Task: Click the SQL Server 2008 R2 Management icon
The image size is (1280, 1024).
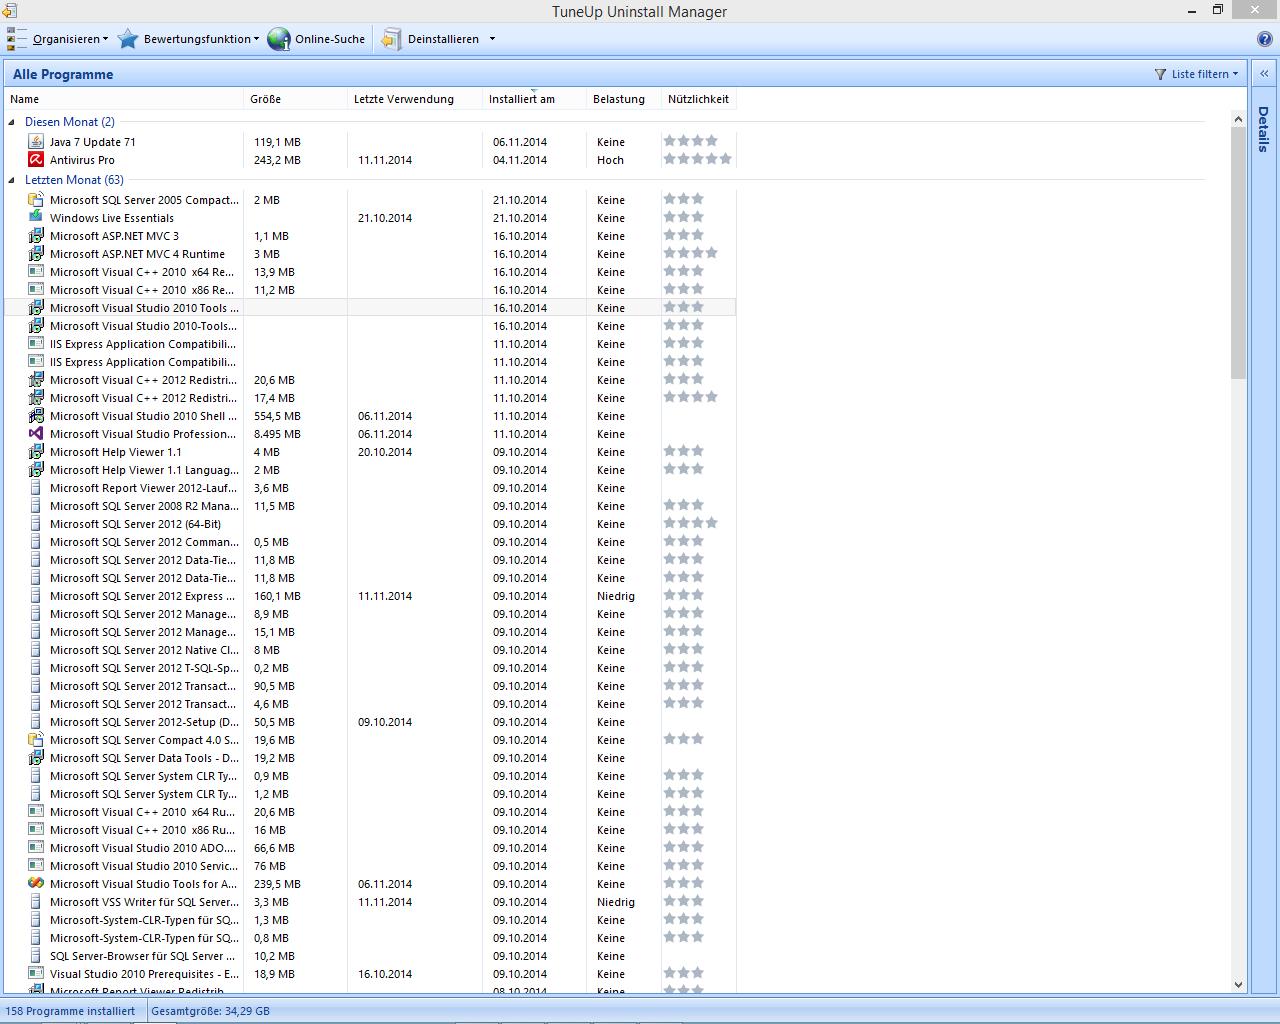Action: coord(36,506)
